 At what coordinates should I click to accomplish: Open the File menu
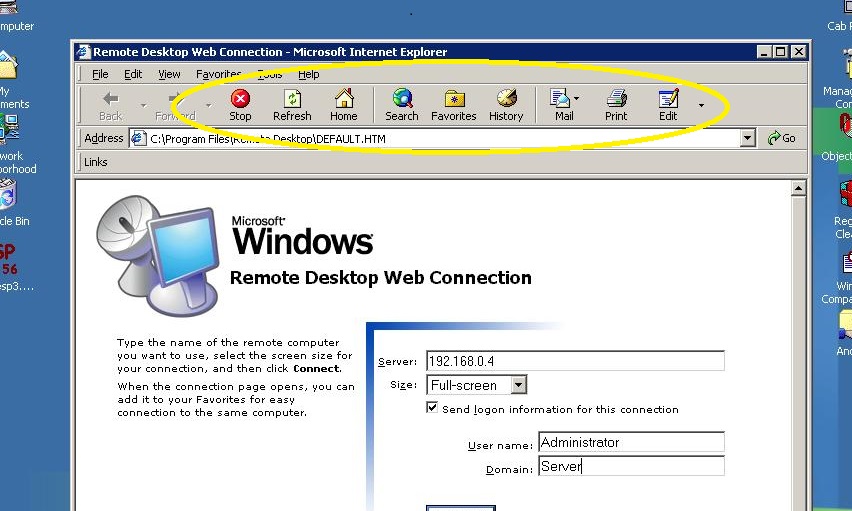100,74
